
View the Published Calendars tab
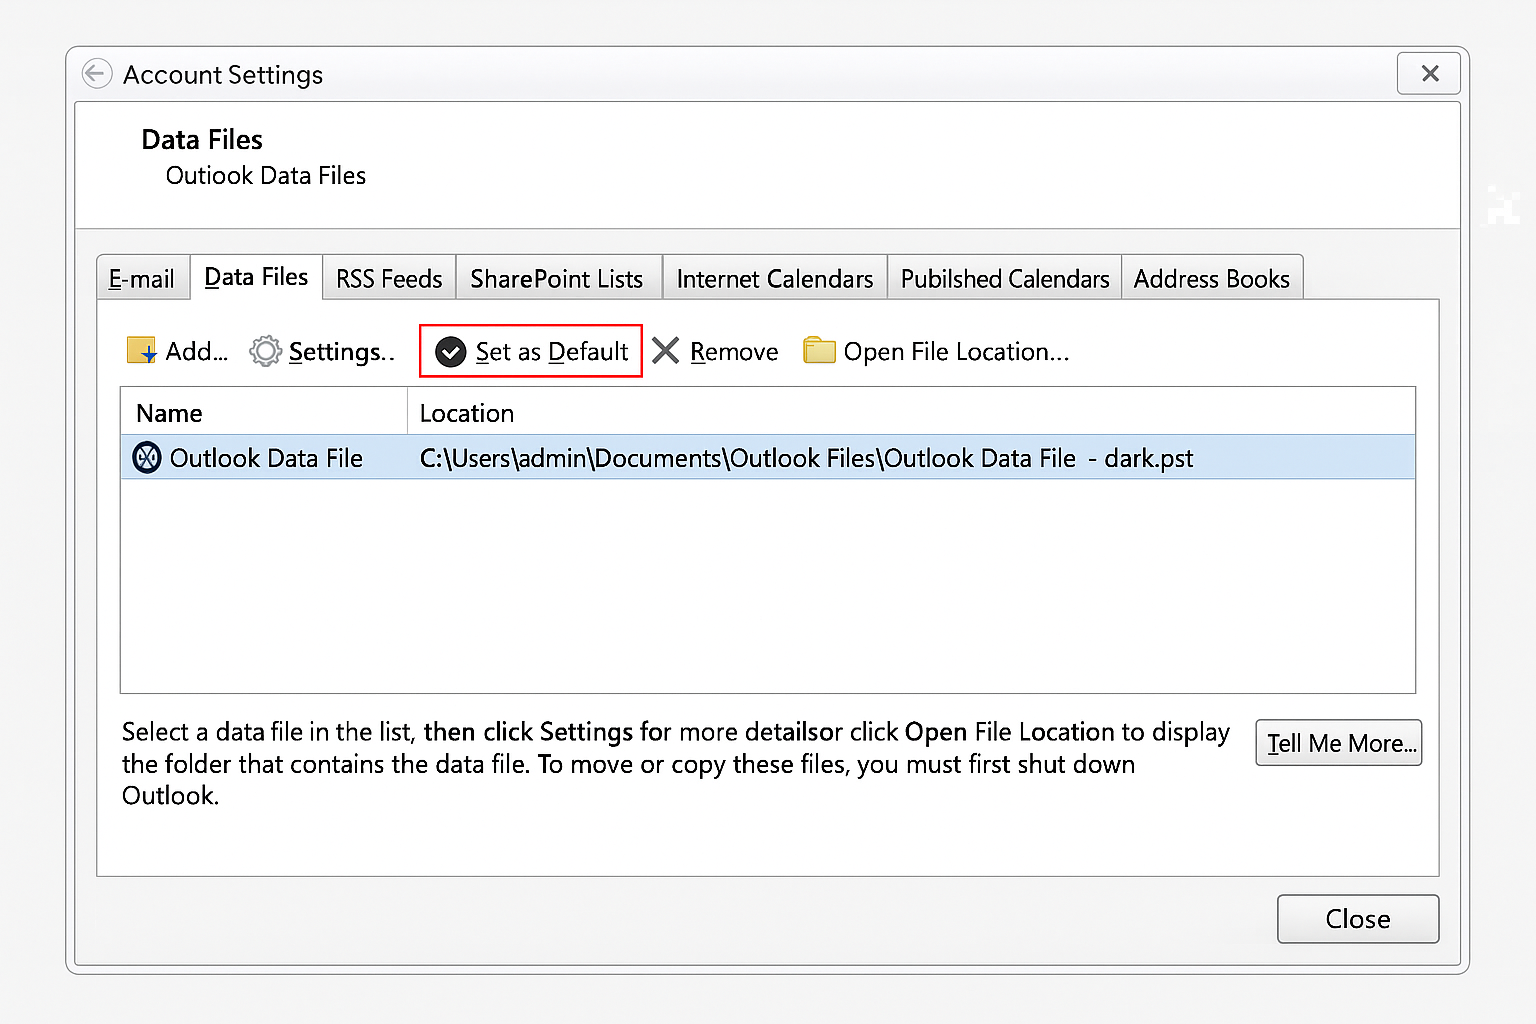point(1003,278)
